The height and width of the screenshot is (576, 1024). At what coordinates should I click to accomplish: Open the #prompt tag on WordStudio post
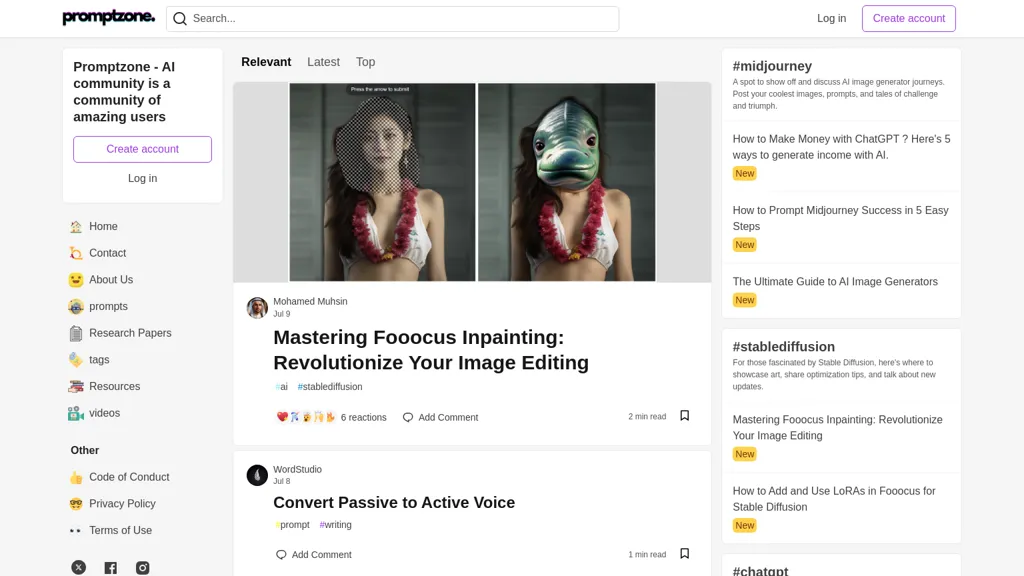pyautogui.click(x=293, y=524)
